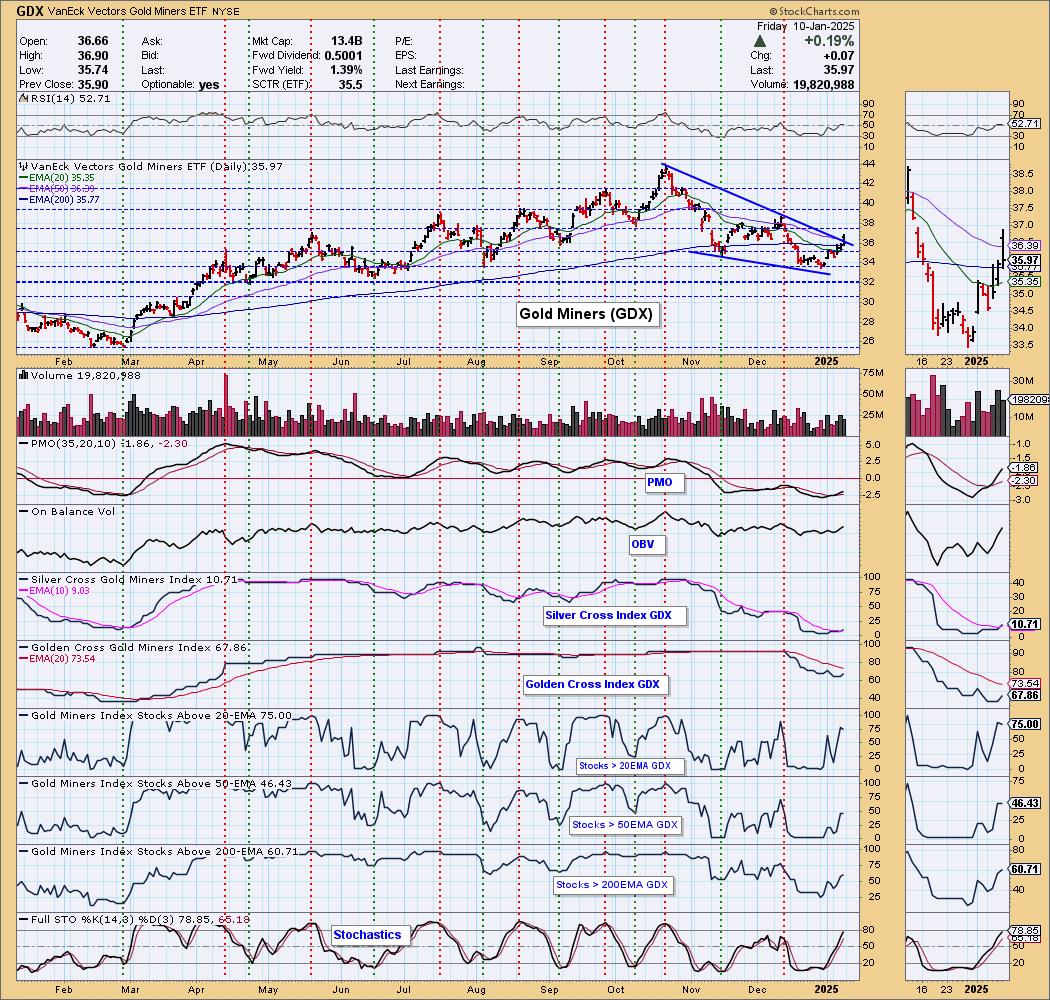This screenshot has height=1000, width=1050.
Task: Click the +0.19% percent change value
Action: 829,41
